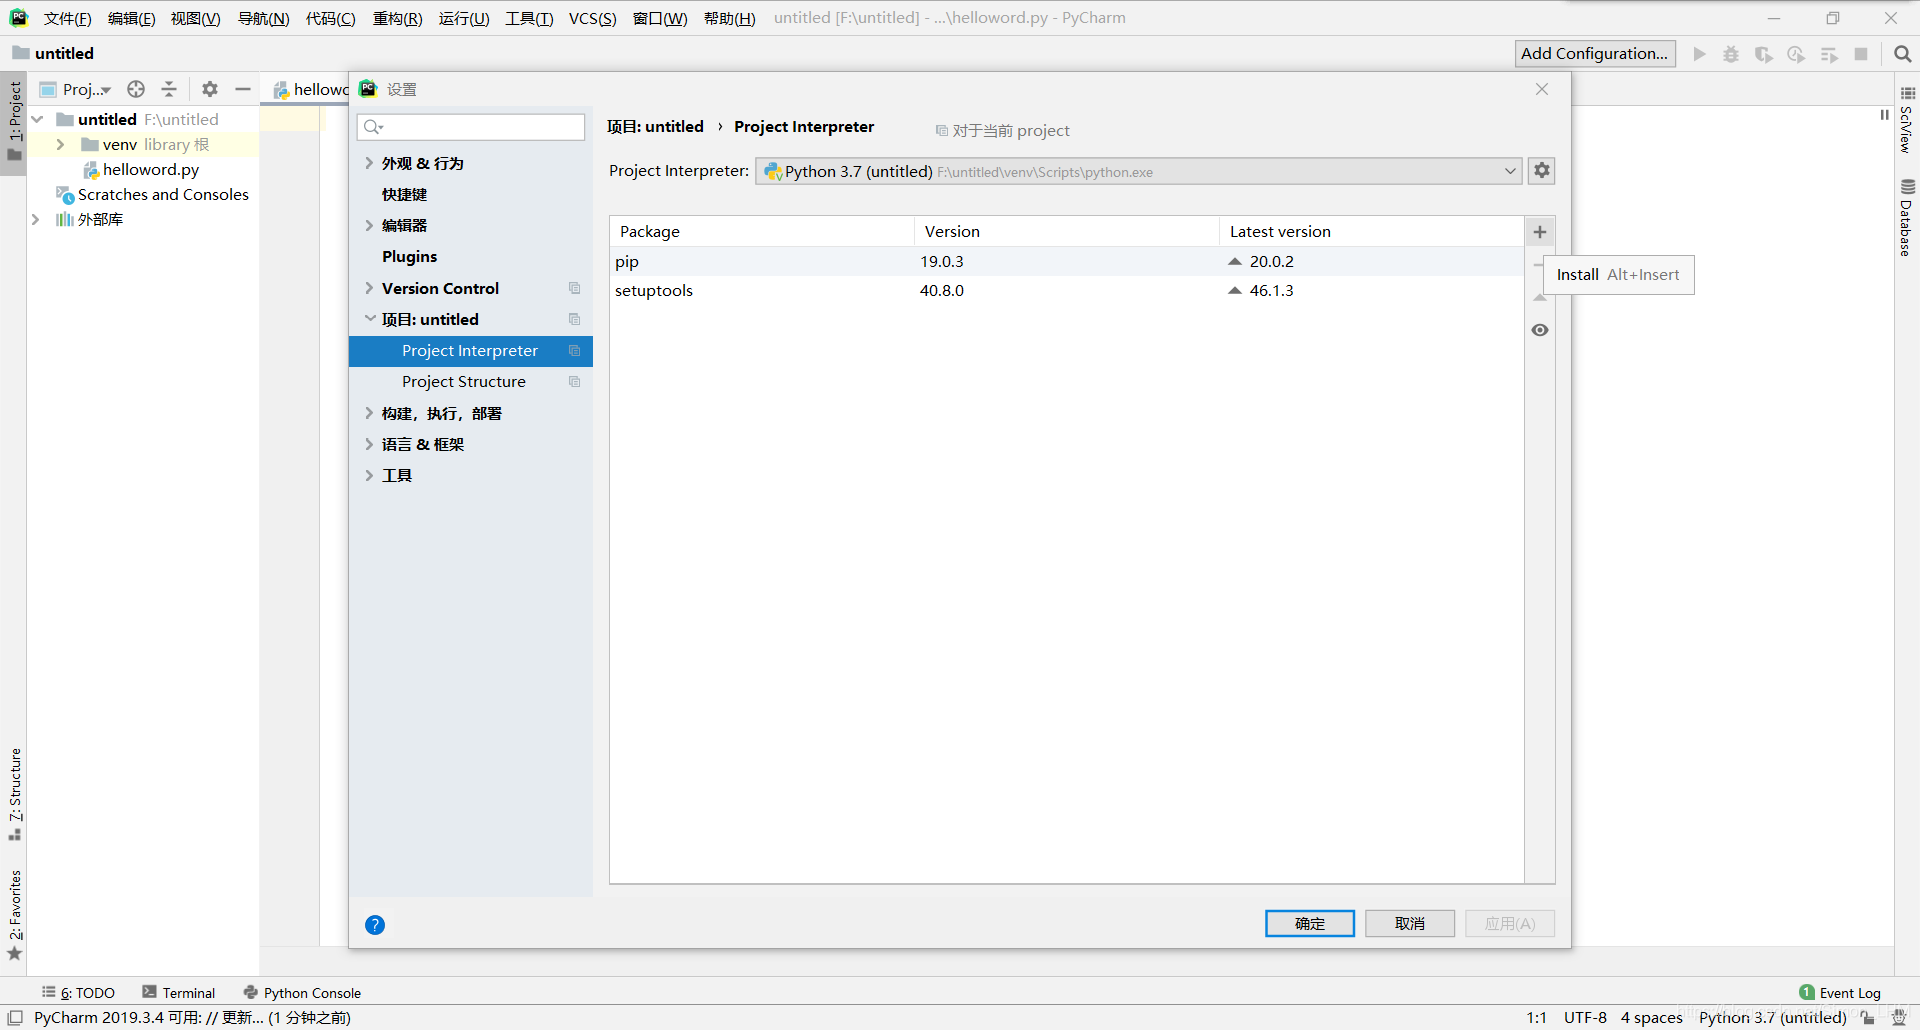Viewport: 1920px width, 1030px height.
Task: Open the Event Log
Action: point(1840,993)
